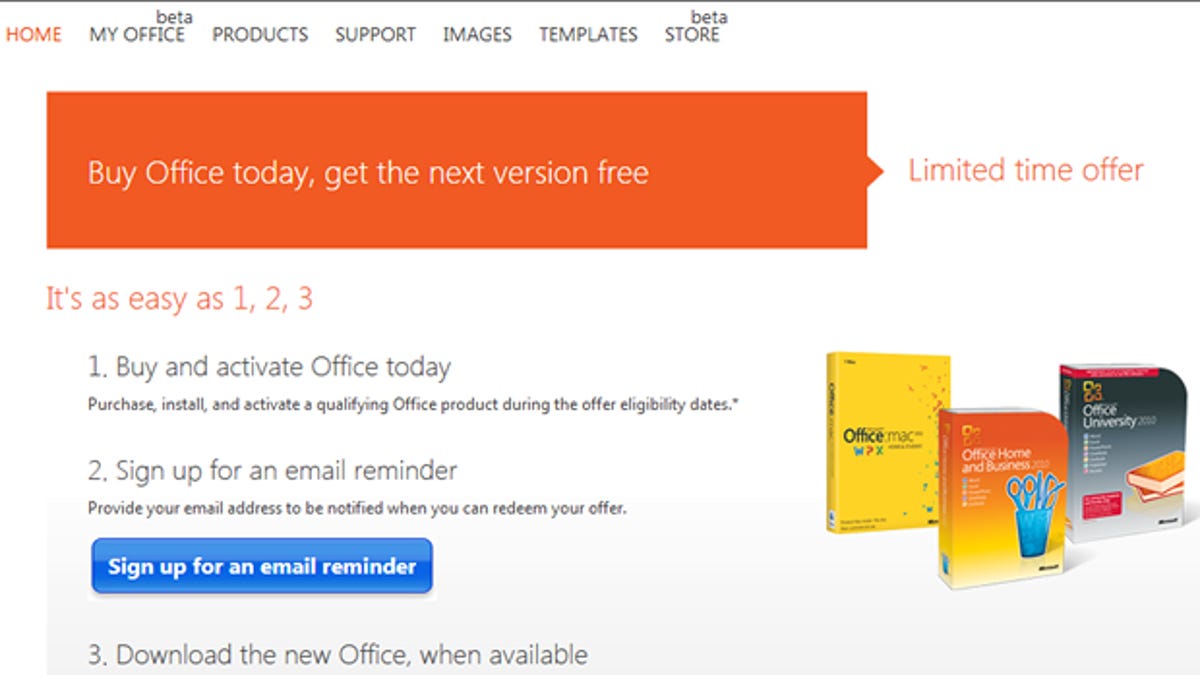Click the beta label above STORE
This screenshot has height=675, width=1200.
coord(709,17)
